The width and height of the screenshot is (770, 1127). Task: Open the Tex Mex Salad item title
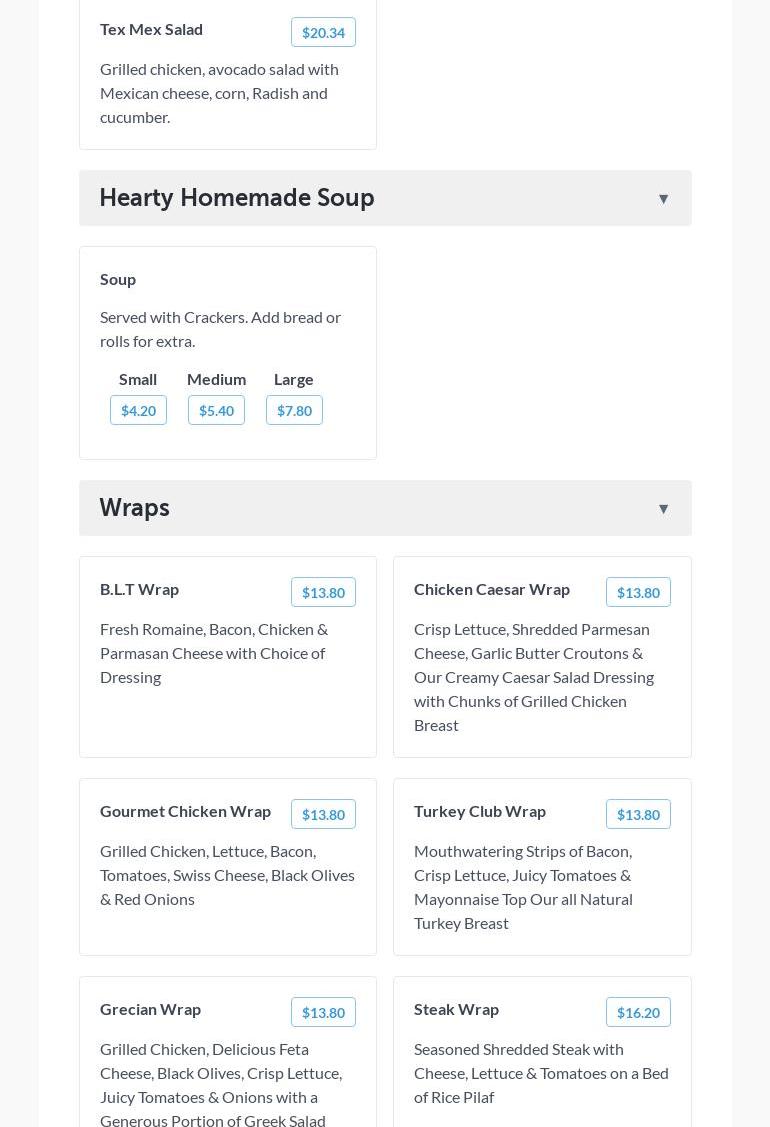tap(151, 29)
